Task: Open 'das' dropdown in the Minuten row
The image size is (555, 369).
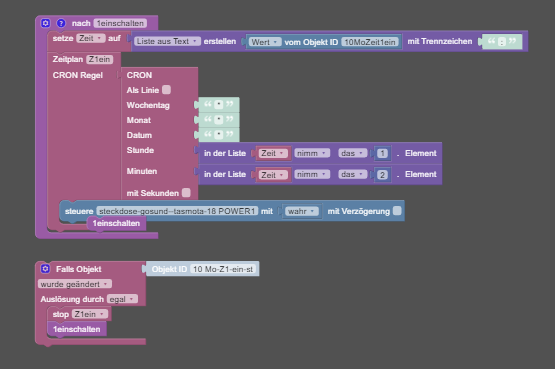Action: coord(352,174)
